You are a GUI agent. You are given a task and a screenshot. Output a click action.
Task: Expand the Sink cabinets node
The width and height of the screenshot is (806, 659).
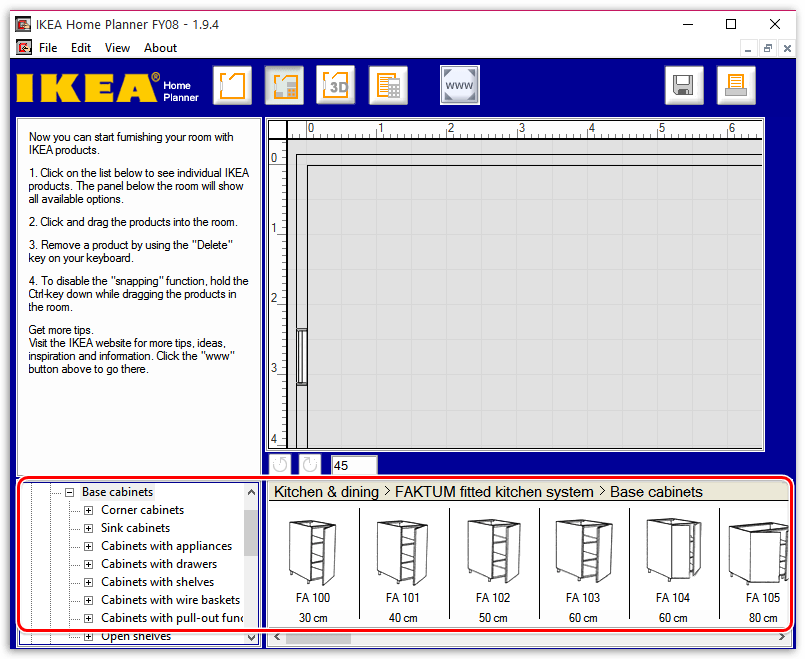(x=89, y=528)
